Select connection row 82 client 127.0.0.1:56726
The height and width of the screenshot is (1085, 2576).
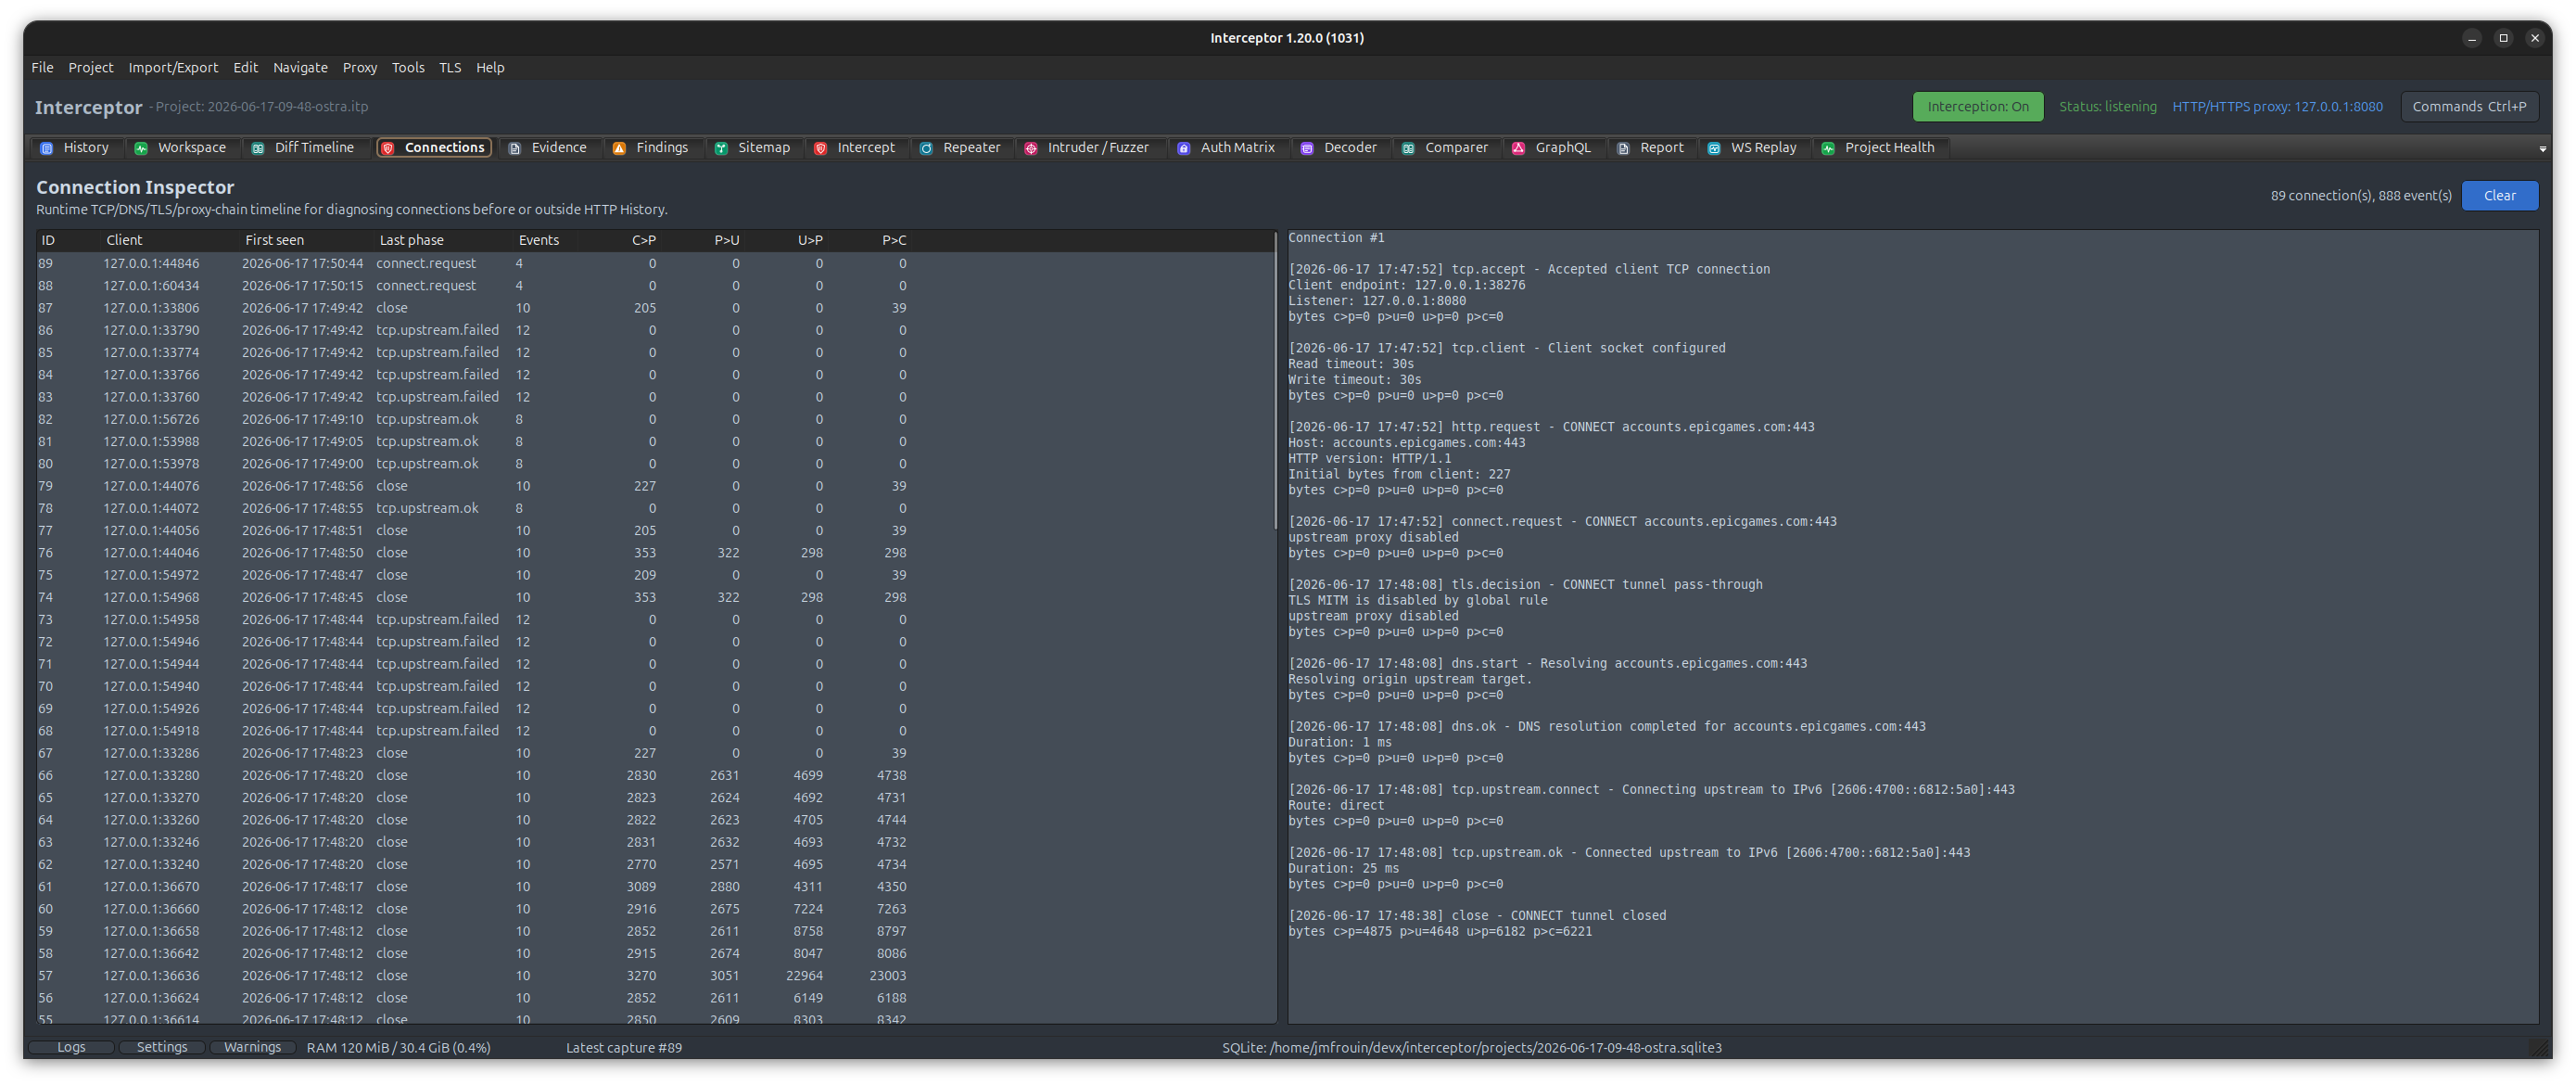(x=655, y=419)
